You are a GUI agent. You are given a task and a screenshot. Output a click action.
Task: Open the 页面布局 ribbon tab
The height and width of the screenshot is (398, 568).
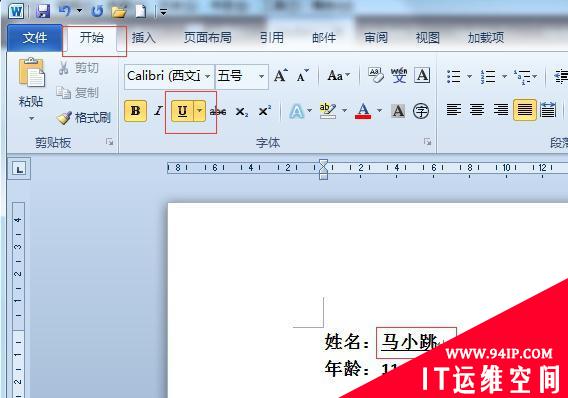[207, 38]
